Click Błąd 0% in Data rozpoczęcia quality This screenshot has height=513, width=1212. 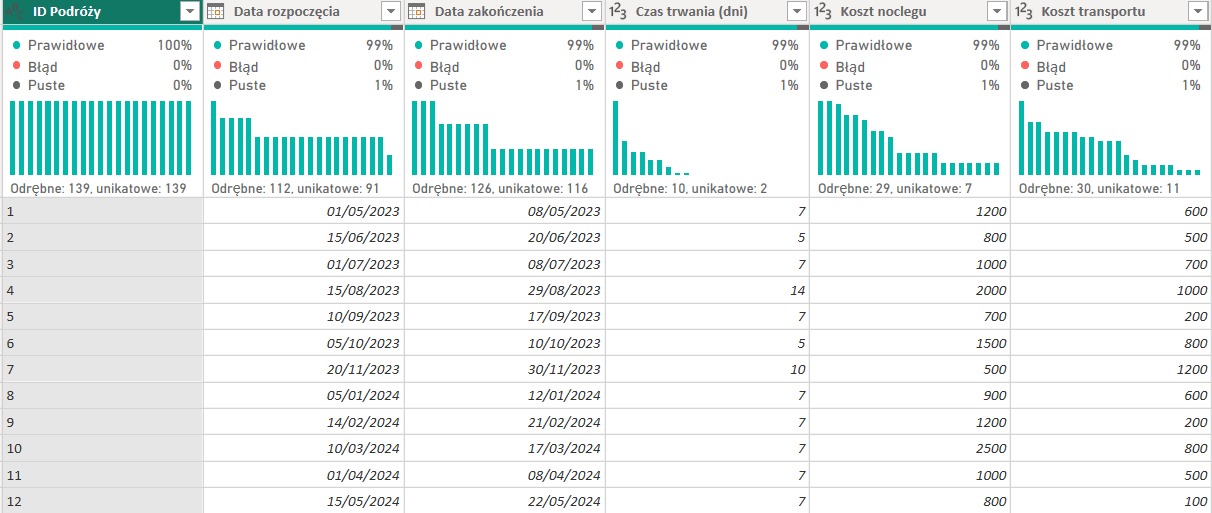tap(302, 66)
